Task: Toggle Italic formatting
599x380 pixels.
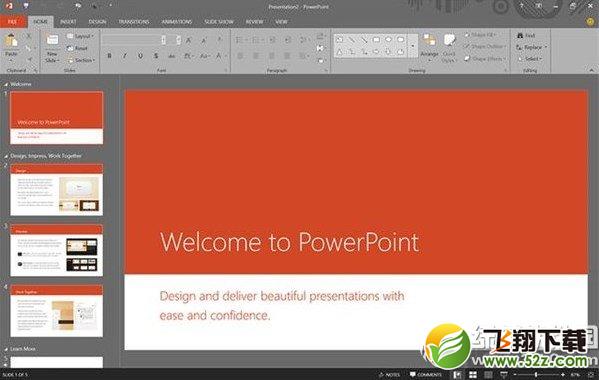Action: 125,56
